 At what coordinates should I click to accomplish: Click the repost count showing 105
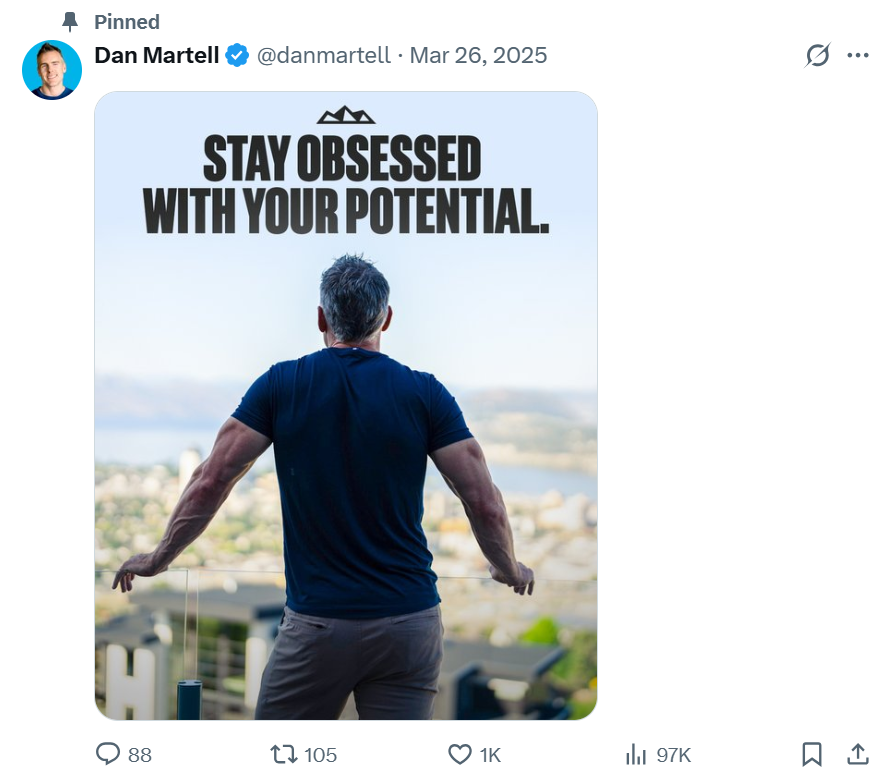point(318,756)
